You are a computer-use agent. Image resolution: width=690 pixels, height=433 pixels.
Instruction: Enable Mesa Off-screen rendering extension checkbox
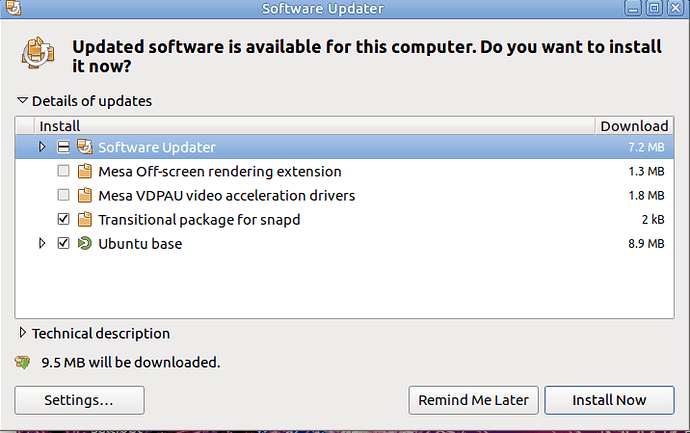click(x=63, y=171)
